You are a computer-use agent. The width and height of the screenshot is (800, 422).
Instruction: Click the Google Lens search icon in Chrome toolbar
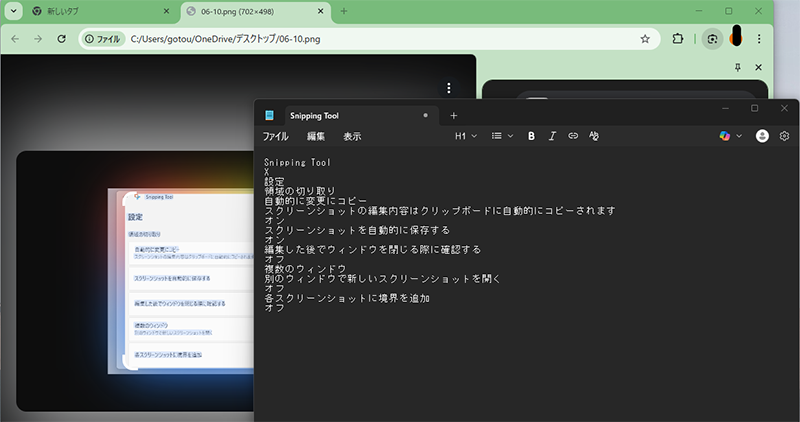[x=712, y=39]
